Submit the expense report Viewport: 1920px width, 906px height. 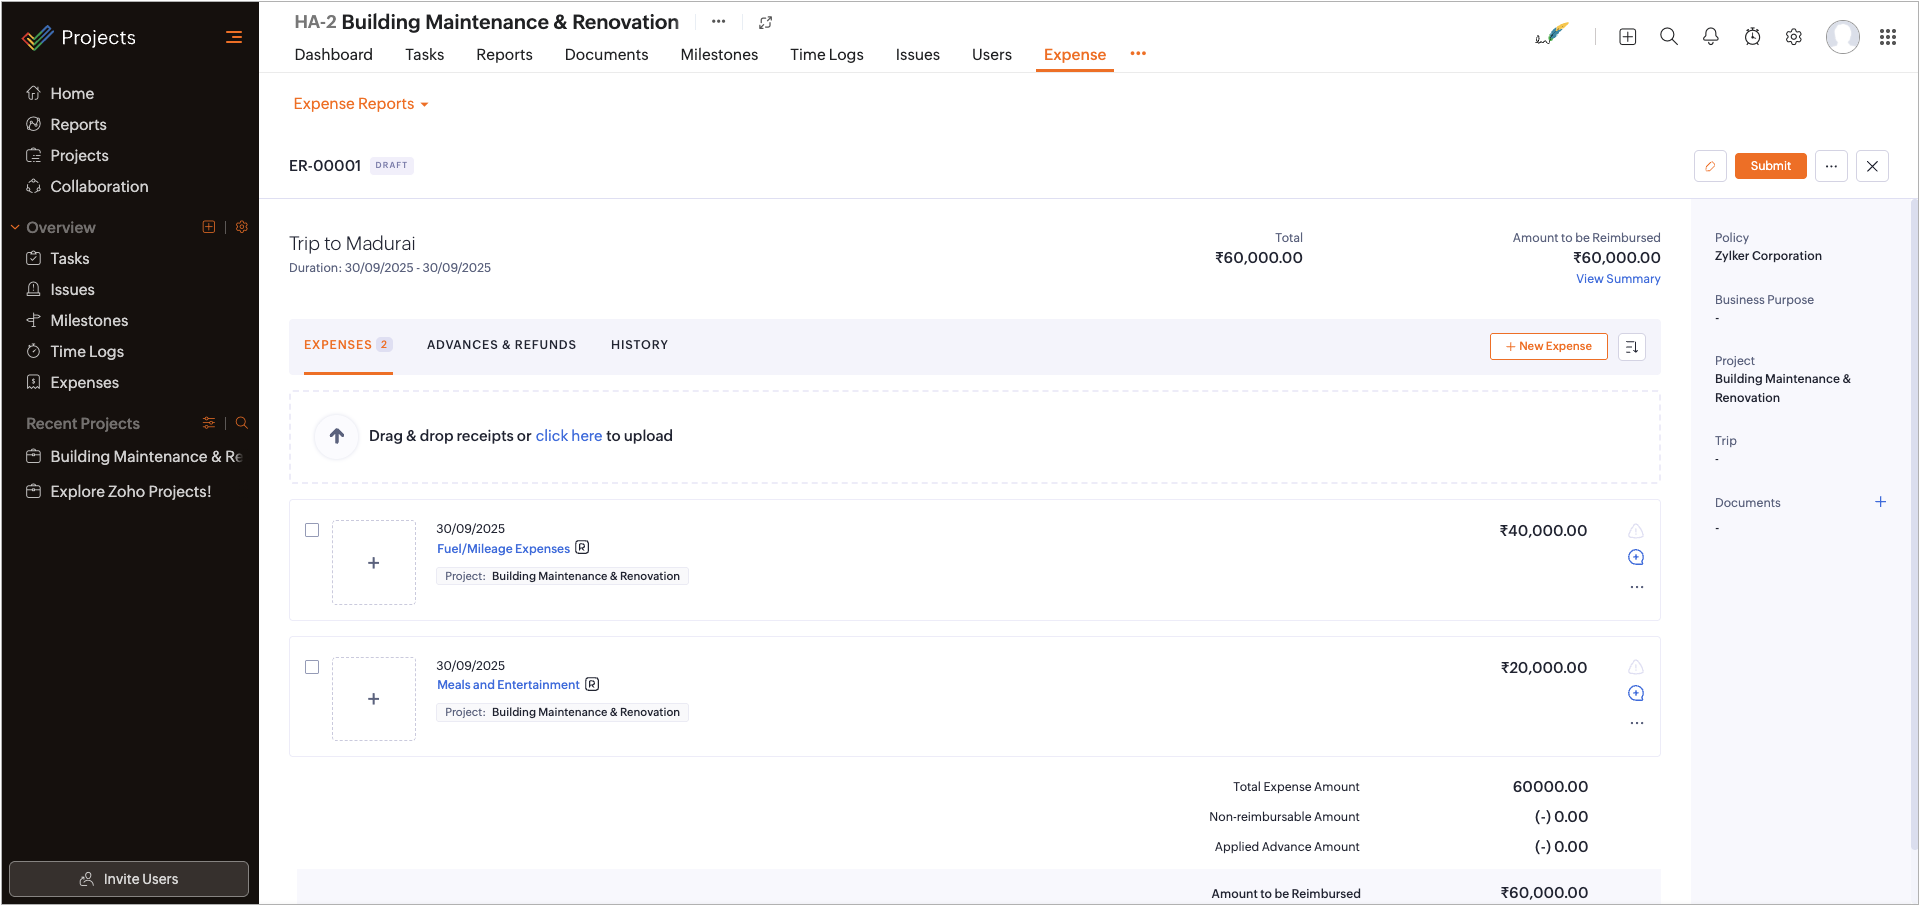(1770, 166)
